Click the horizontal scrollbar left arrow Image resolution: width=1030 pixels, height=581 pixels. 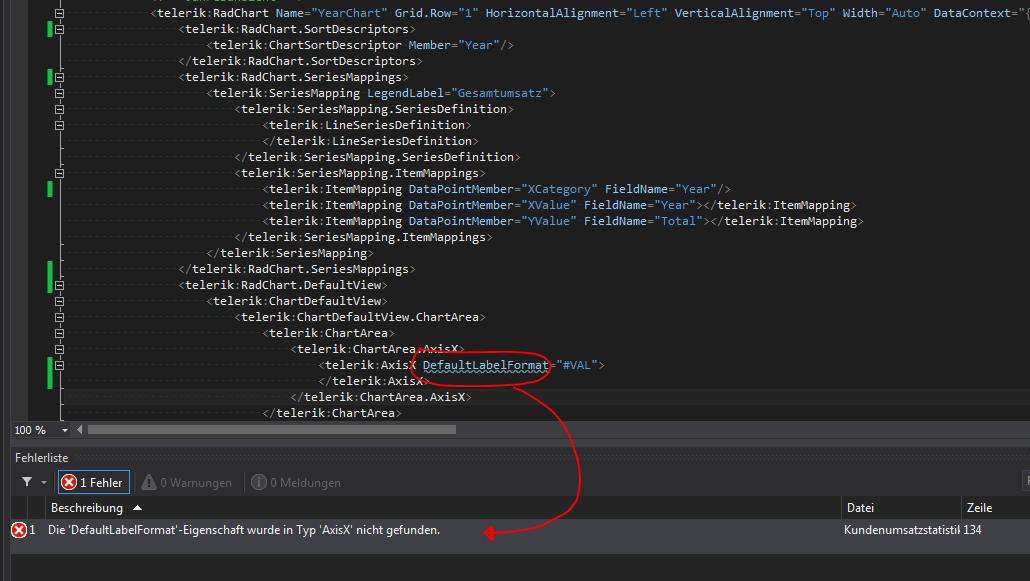pos(79,430)
